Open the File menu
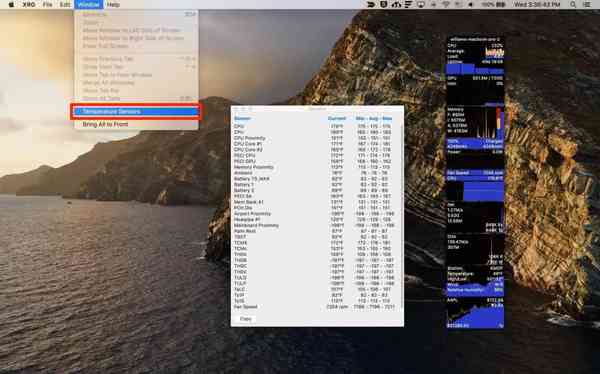This screenshot has width=600, height=374. (47, 5)
